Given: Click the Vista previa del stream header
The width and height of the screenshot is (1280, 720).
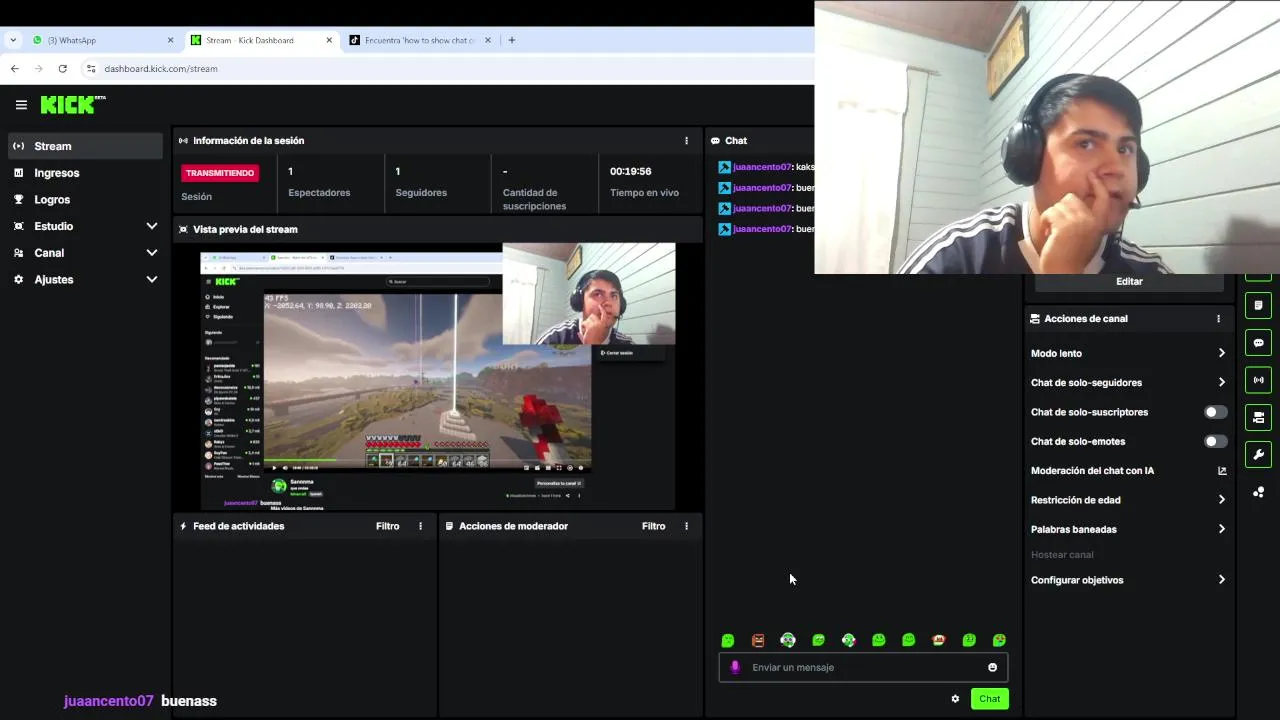Looking at the screenshot, I should pos(245,229).
